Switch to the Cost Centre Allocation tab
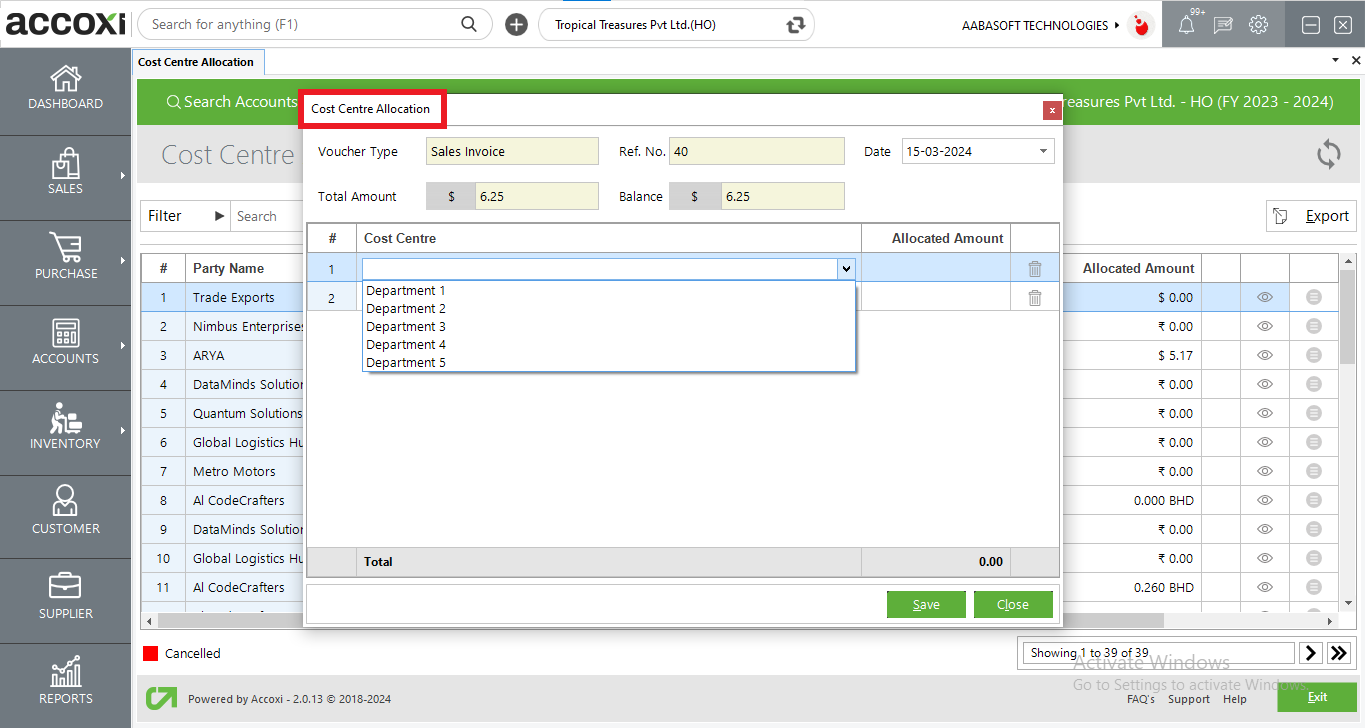This screenshot has height=728, width=1365. 198,61
